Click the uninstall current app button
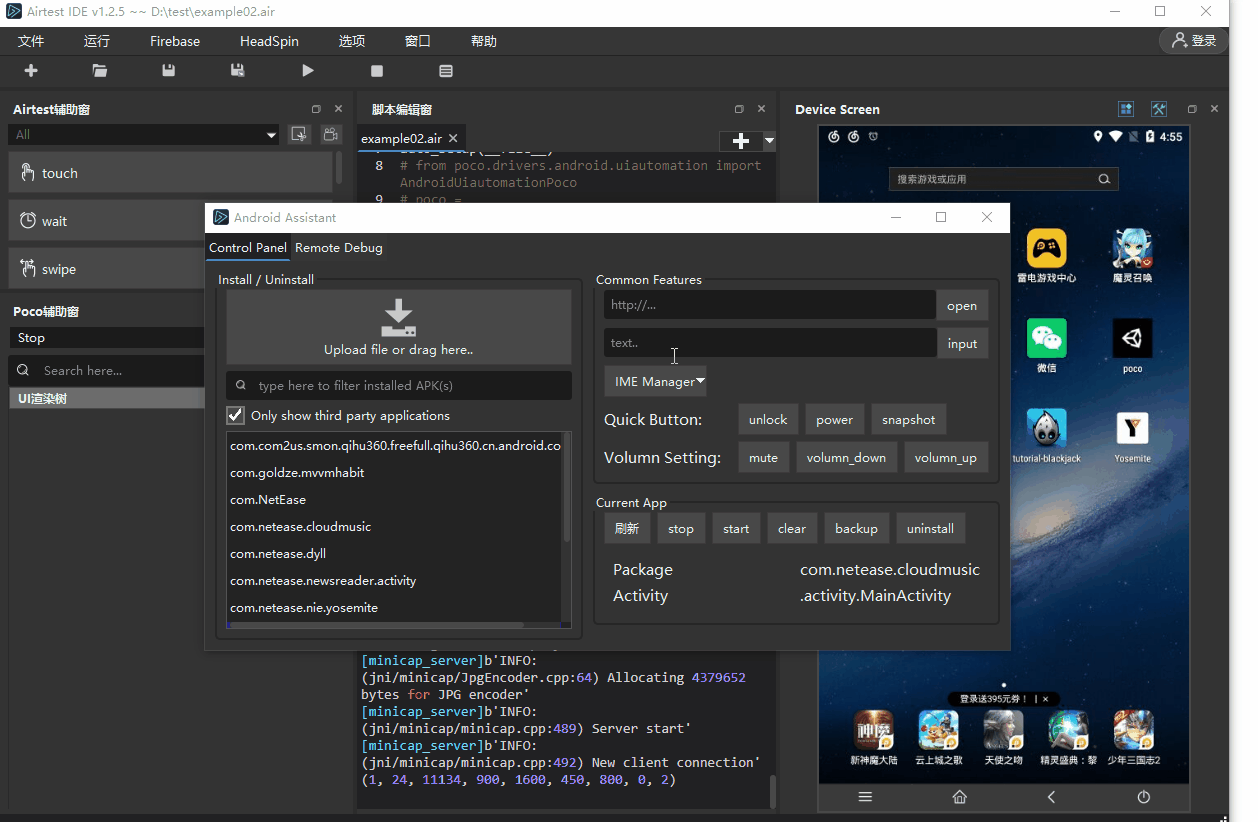 tap(930, 528)
